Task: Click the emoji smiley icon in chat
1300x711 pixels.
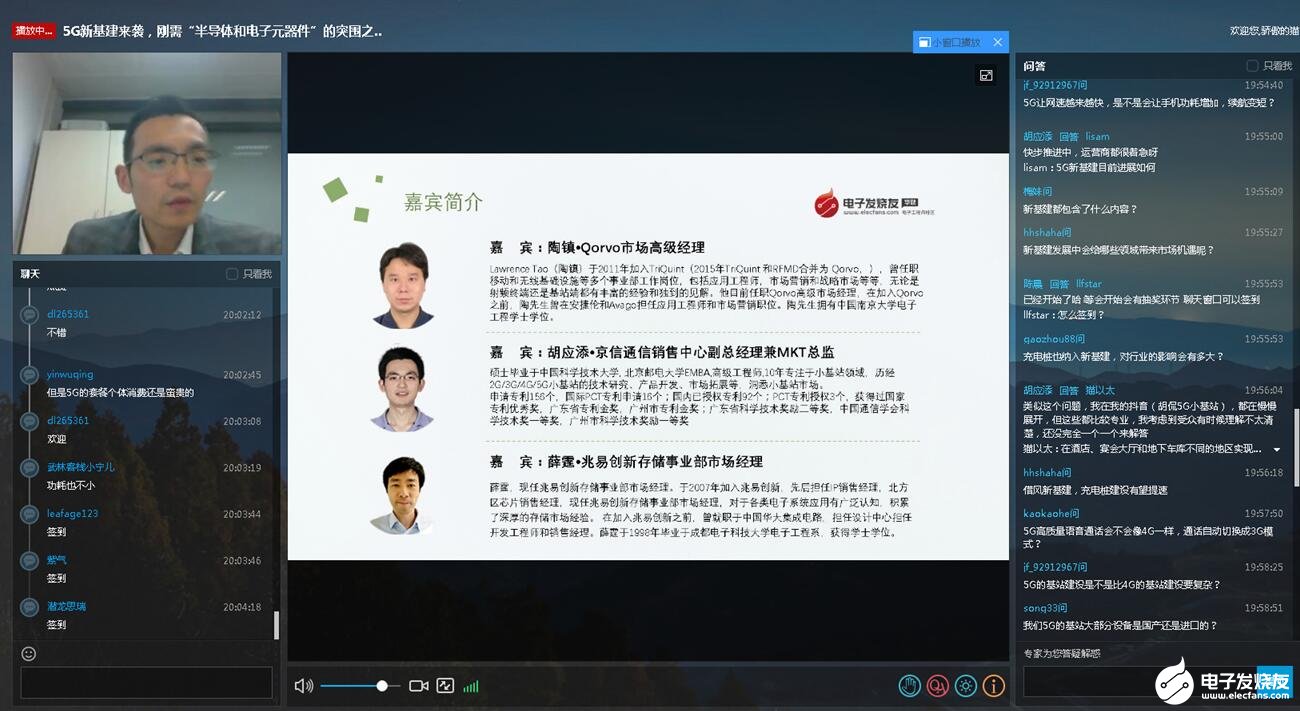Action: click(x=29, y=653)
